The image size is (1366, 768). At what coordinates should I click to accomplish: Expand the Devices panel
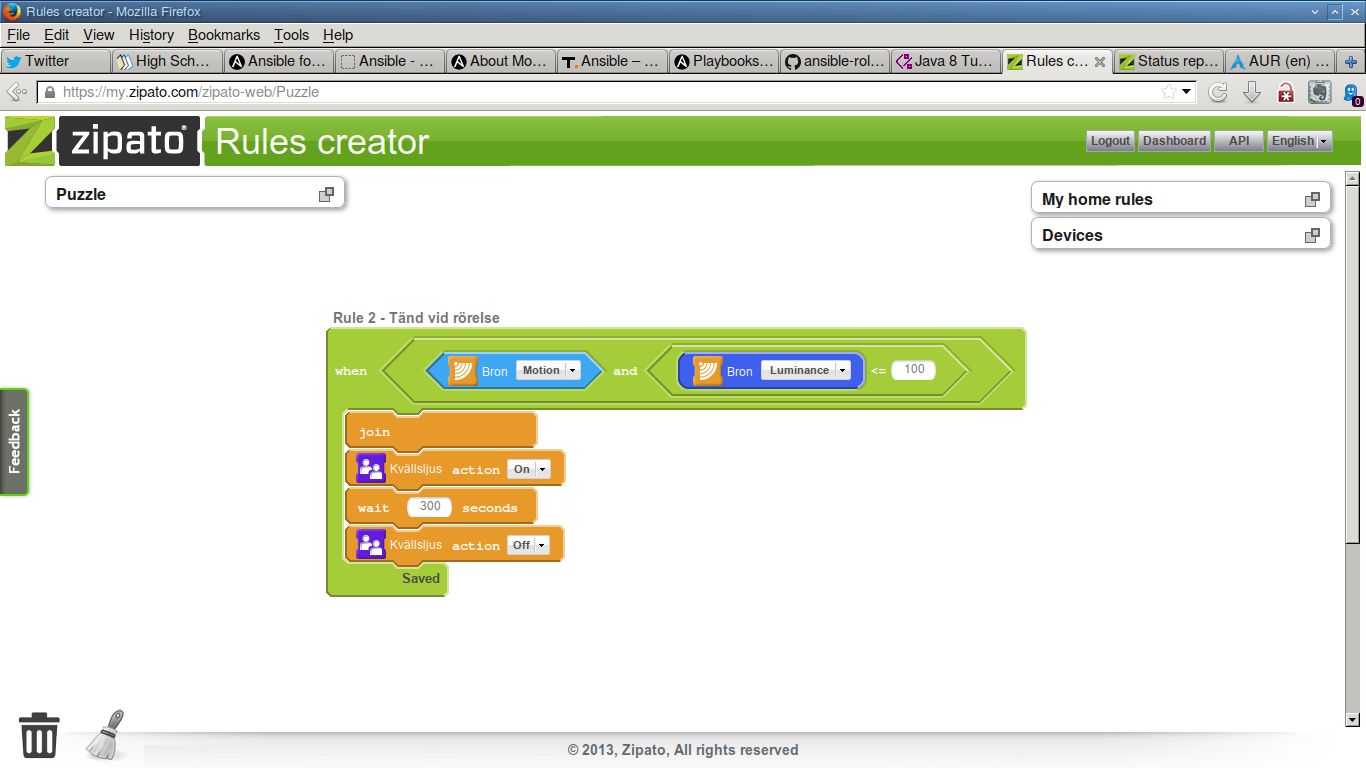point(1312,235)
